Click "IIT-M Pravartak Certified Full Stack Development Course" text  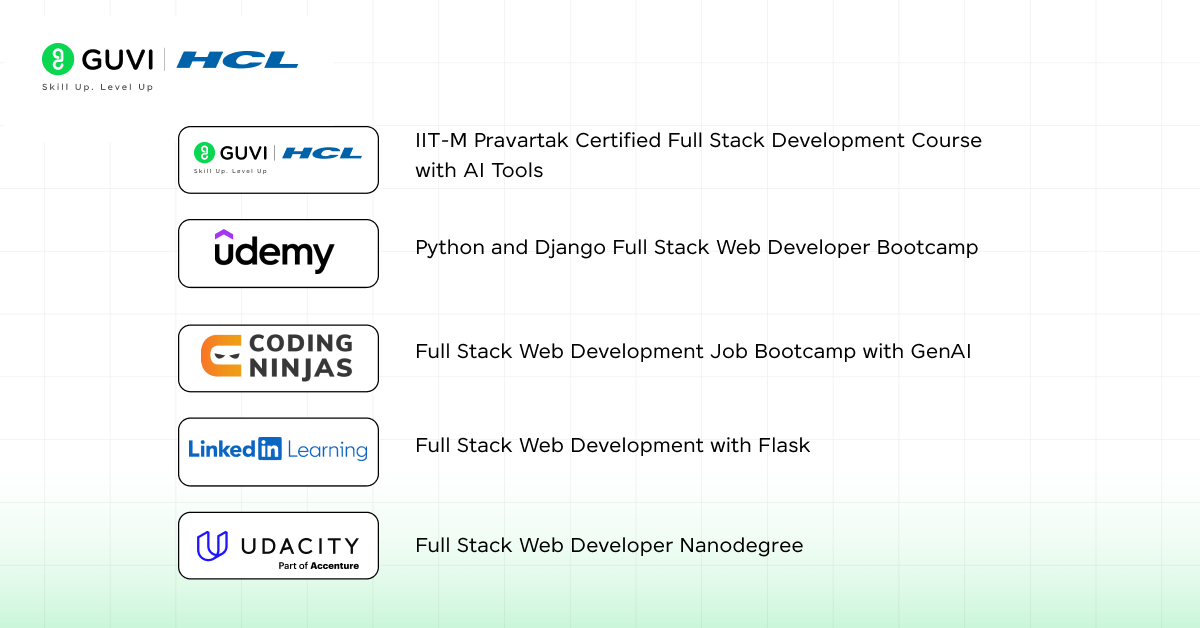[x=698, y=141]
